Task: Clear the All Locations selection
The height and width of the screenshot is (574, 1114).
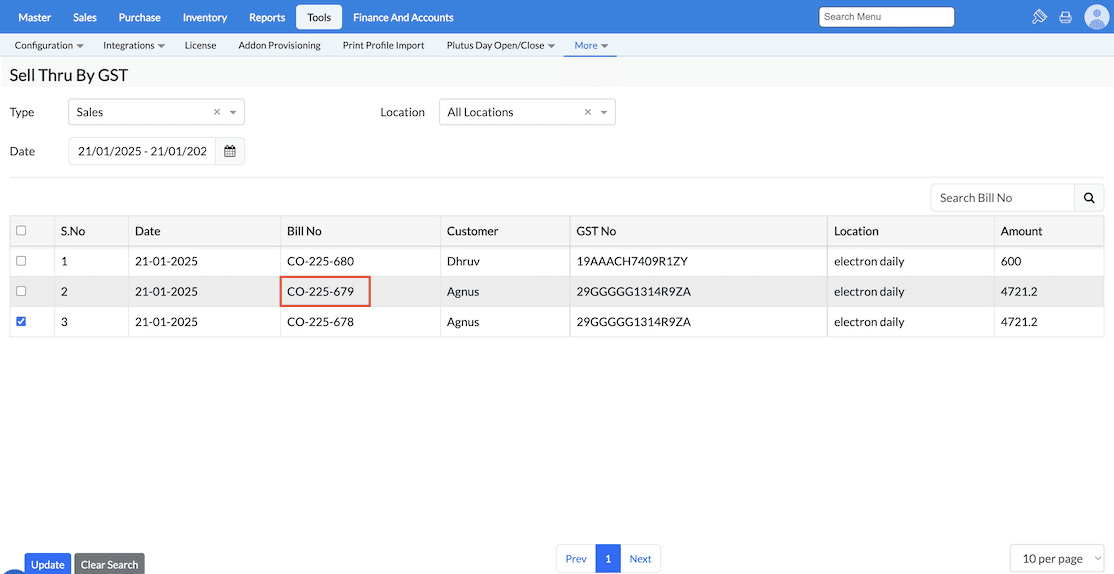Action: tap(588, 112)
